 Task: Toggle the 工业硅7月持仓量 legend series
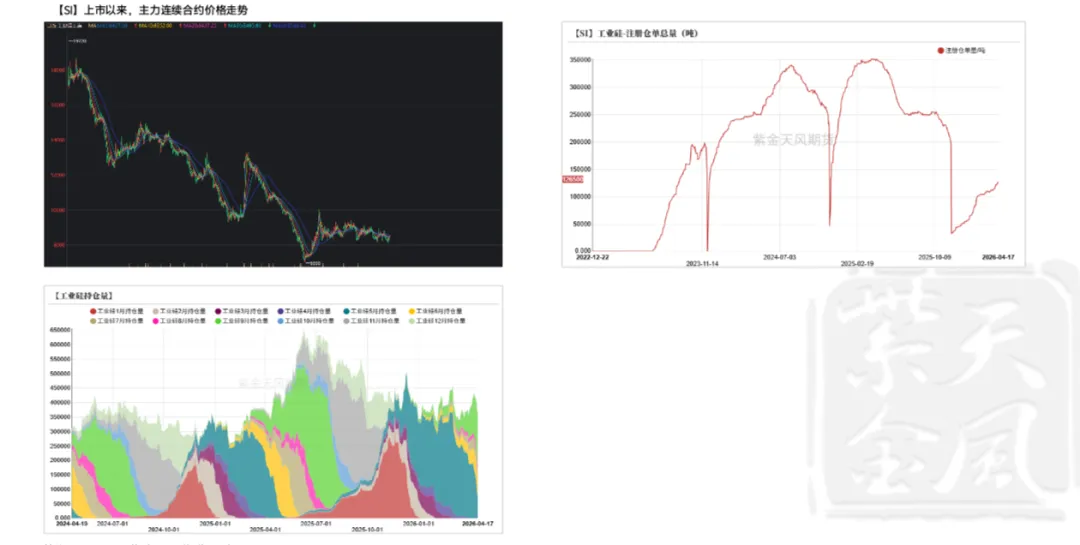(x=117, y=321)
